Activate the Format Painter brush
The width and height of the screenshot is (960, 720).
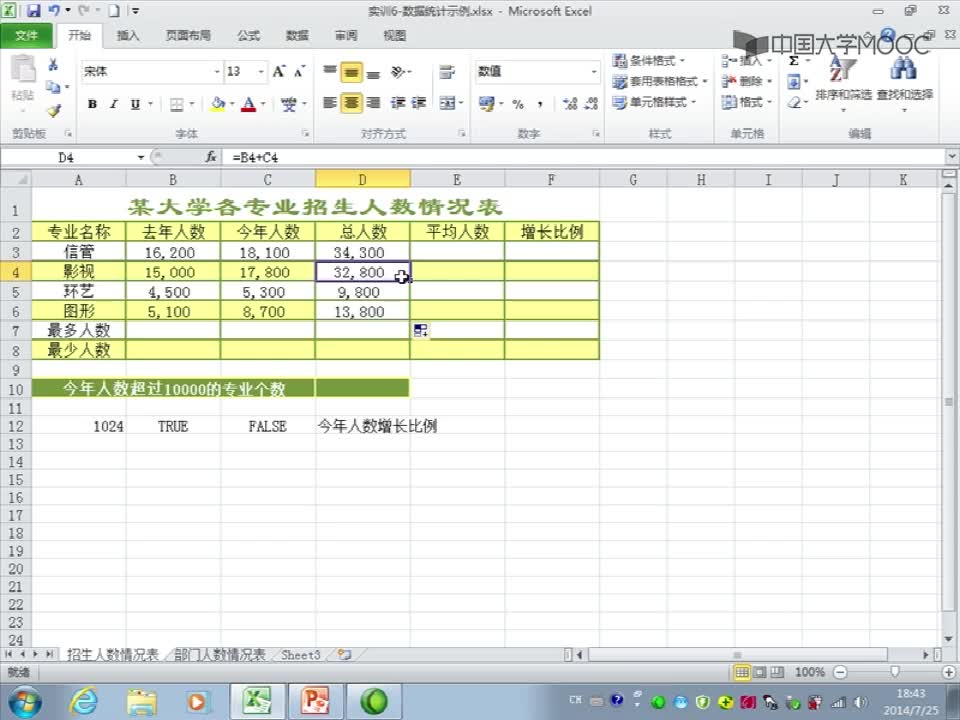53,110
